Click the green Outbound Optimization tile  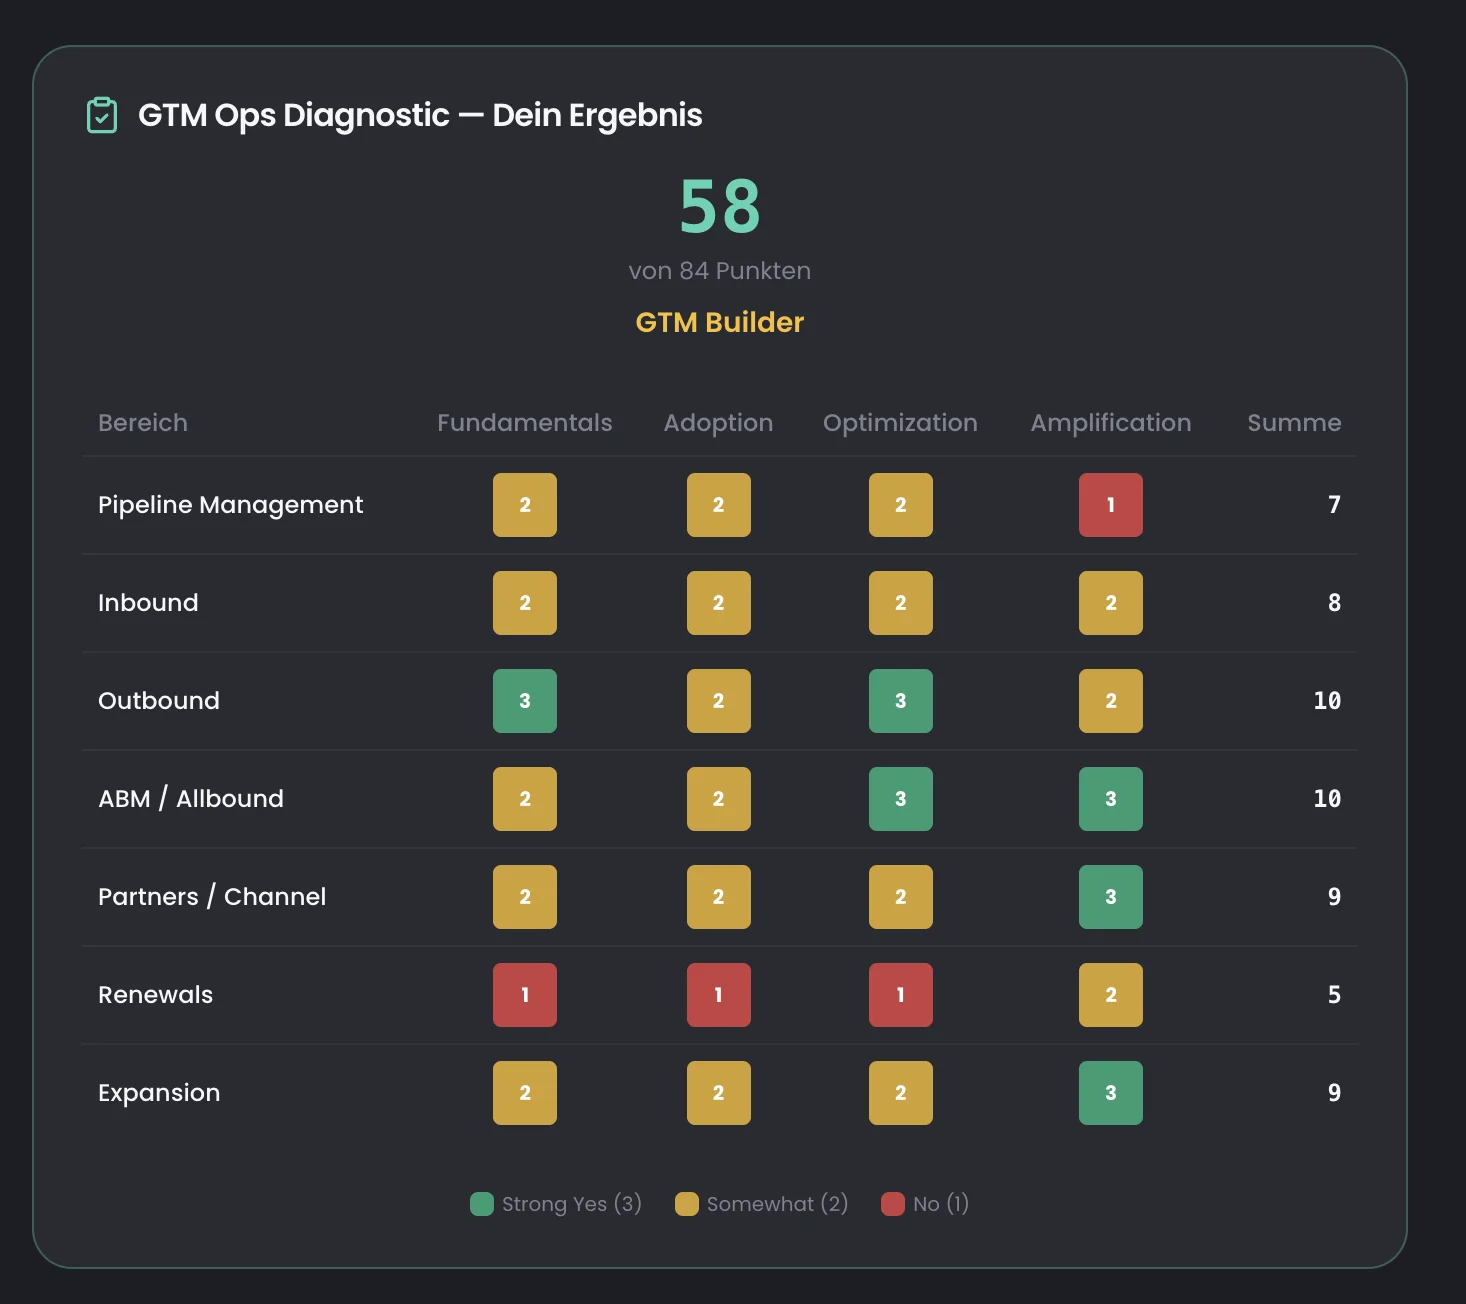click(901, 701)
